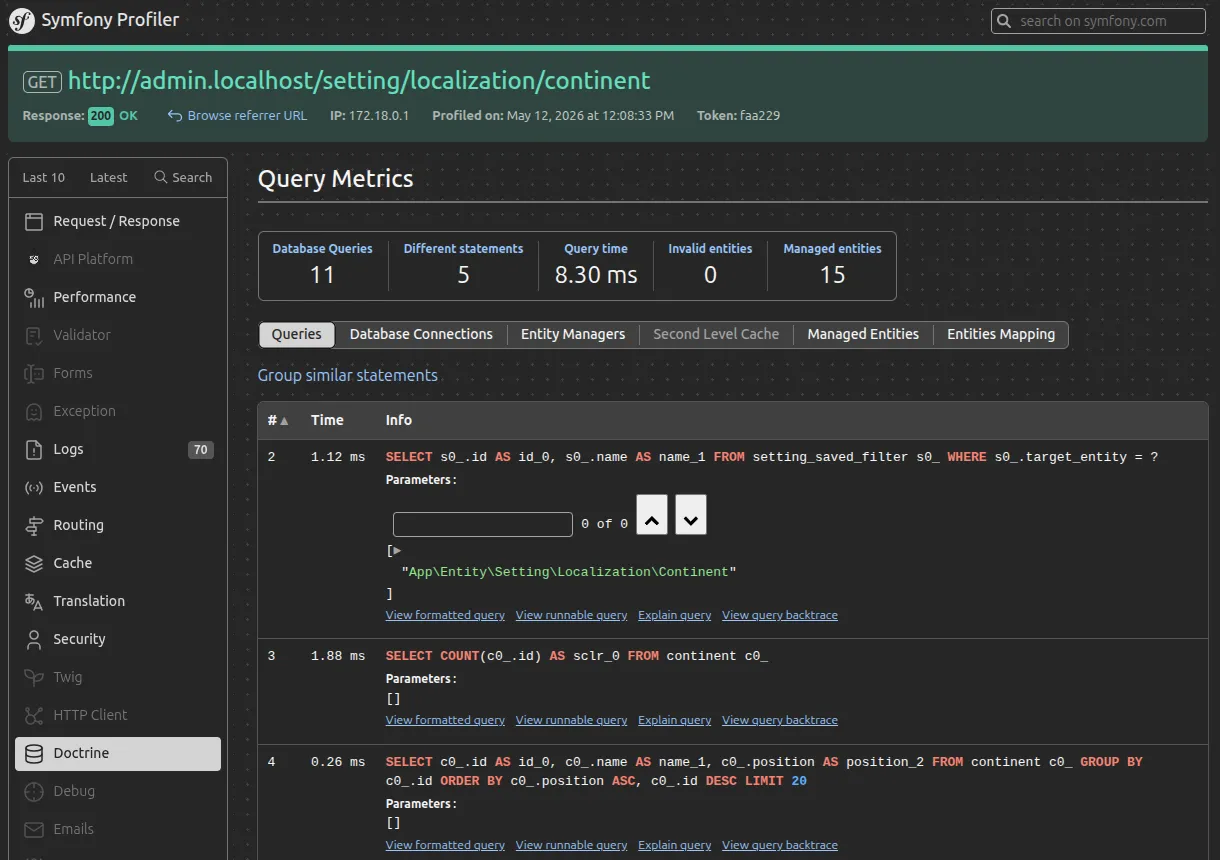Image resolution: width=1220 pixels, height=860 pixels.
Task: Click the Forms panel icon
Action: tap(34, 373)
